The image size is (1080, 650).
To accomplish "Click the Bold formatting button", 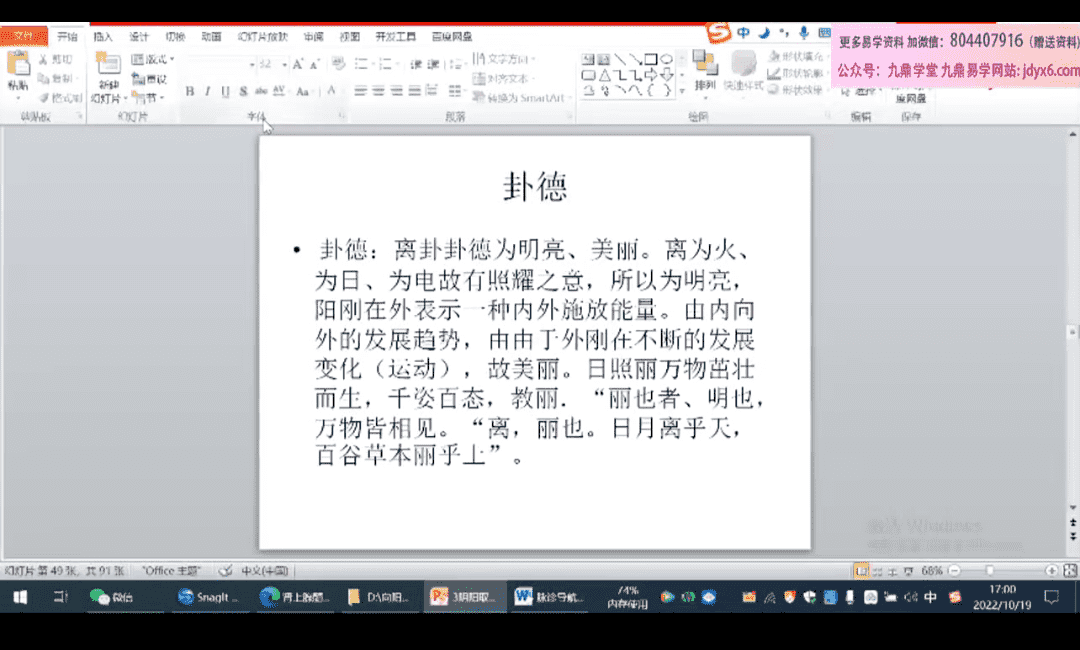I will [190, 91].
